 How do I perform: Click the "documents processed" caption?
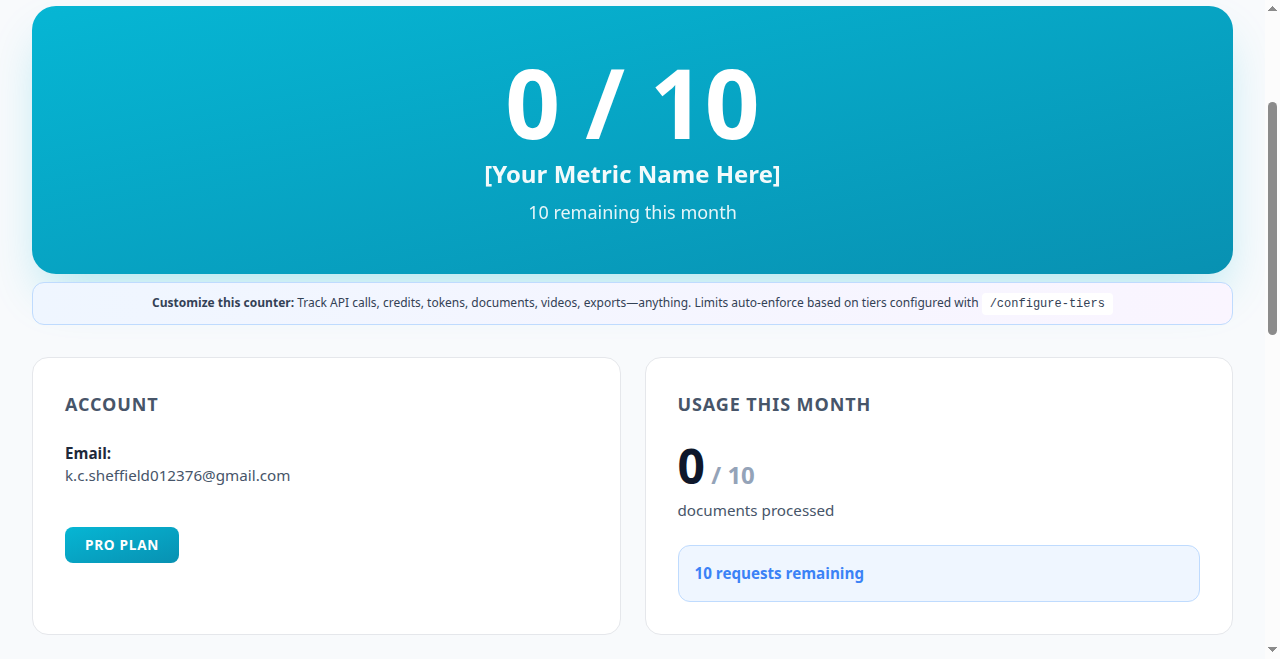[756, 511]
